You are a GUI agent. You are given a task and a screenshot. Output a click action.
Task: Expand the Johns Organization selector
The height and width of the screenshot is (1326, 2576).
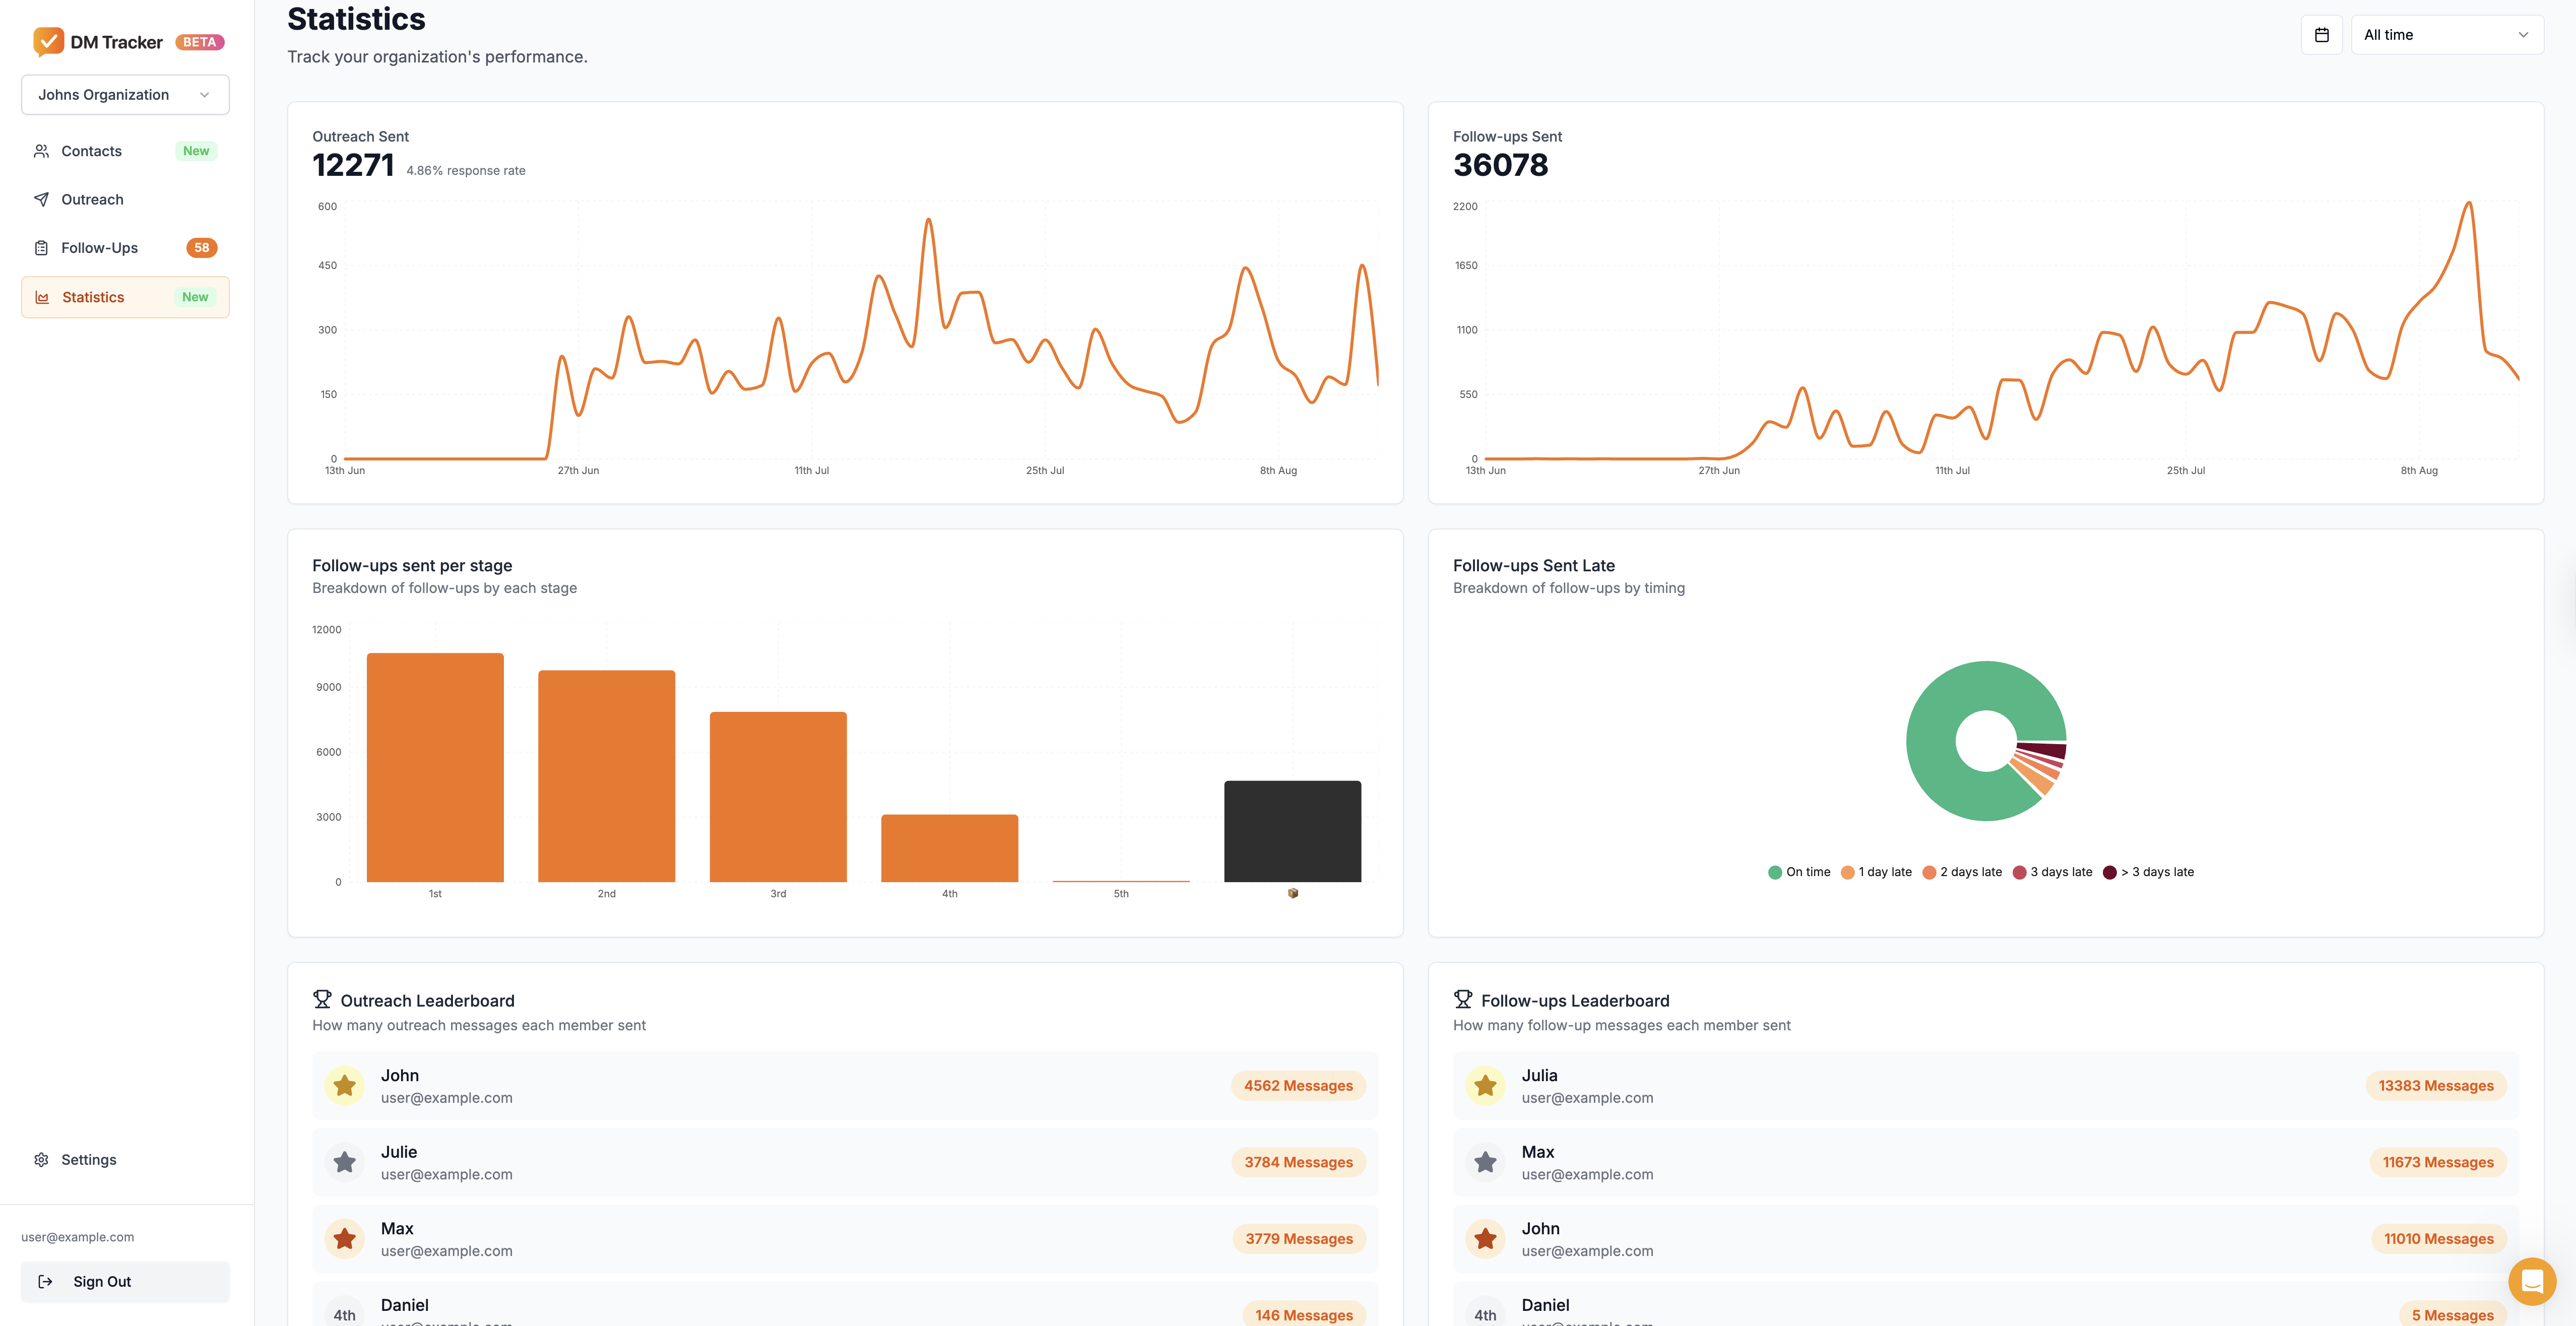(x=125, y=94)
